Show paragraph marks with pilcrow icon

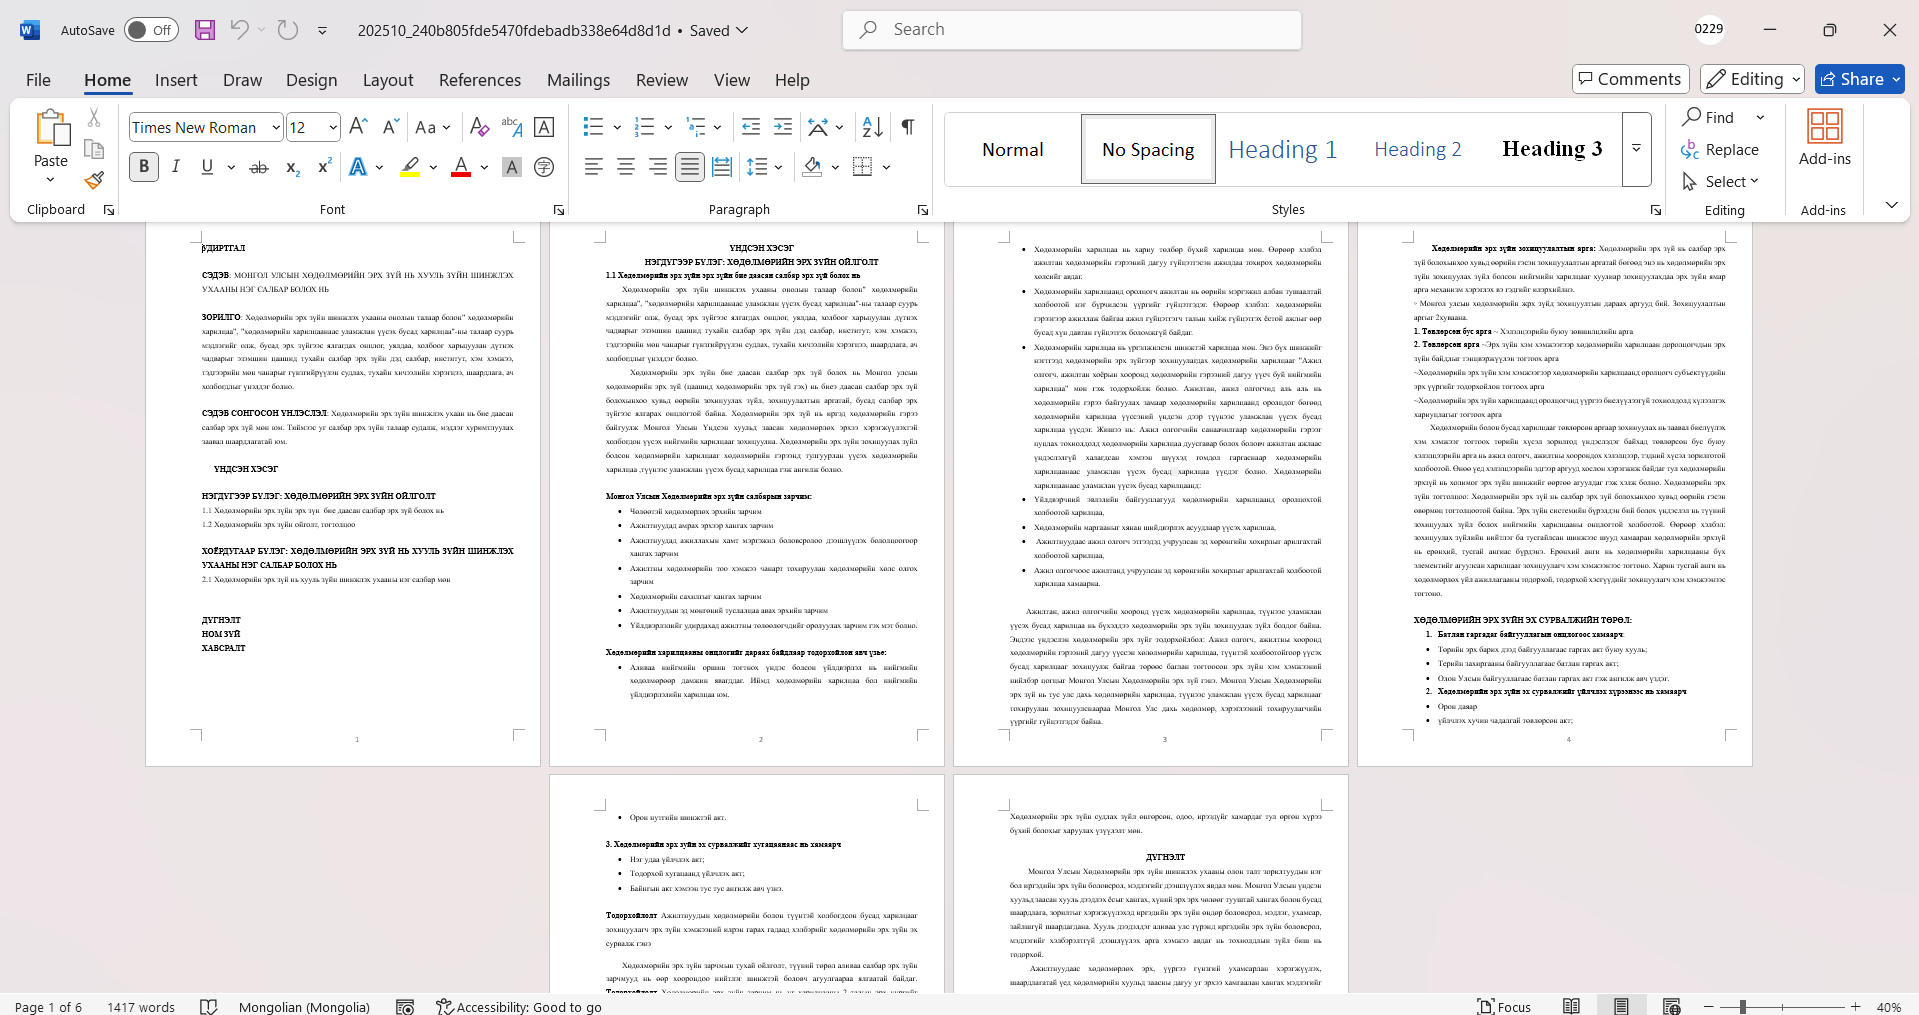(907, 127)
